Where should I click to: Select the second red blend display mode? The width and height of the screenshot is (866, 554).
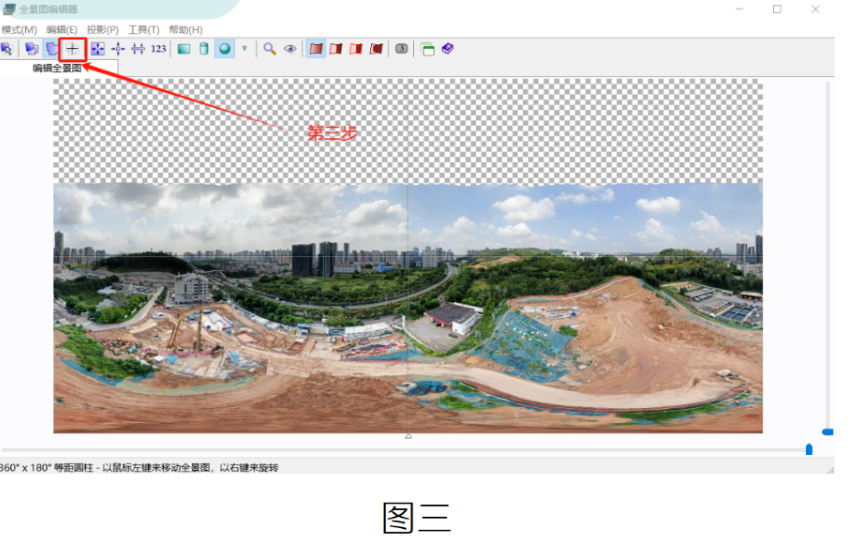coord(336,49)
